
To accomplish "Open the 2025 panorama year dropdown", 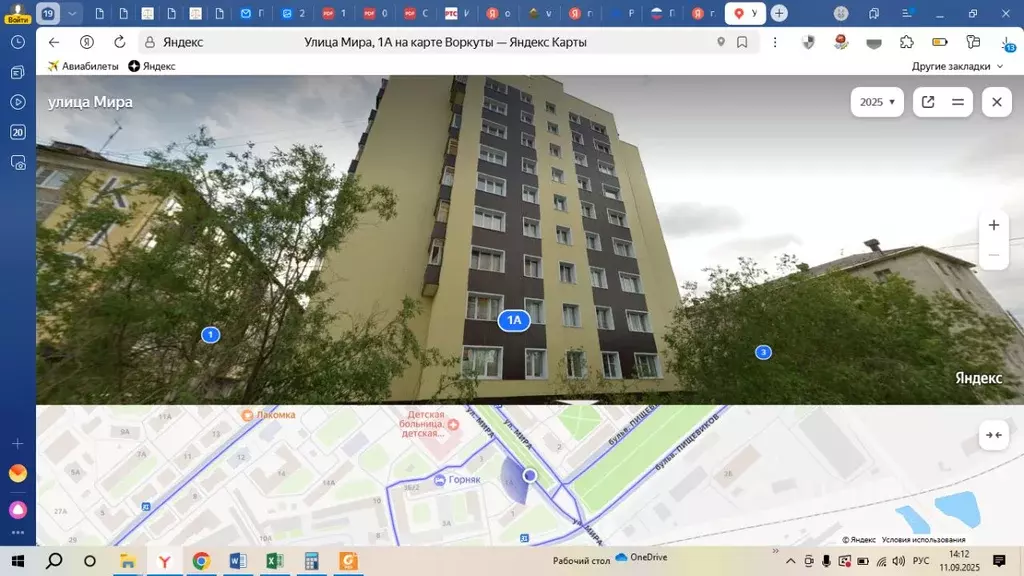I will coord(878,102).
